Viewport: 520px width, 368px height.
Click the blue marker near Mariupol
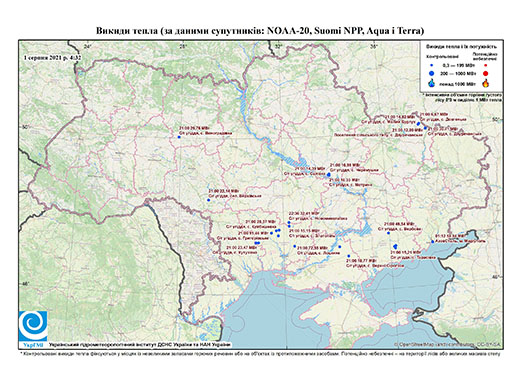coord(433,241)
